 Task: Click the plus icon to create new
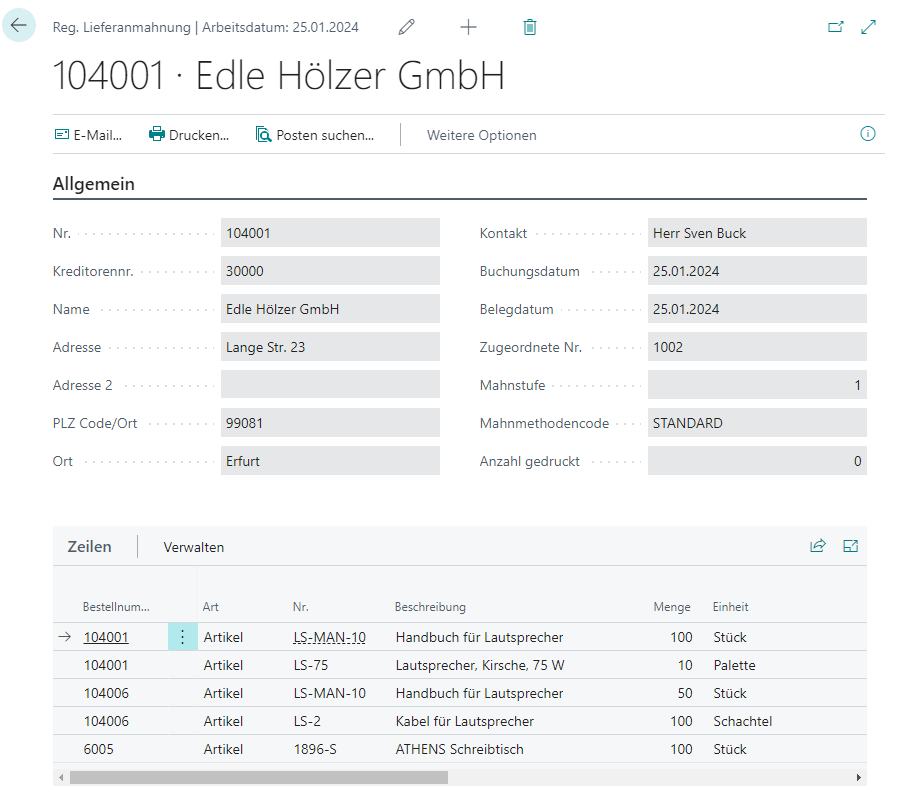click(x=468, y=27)
